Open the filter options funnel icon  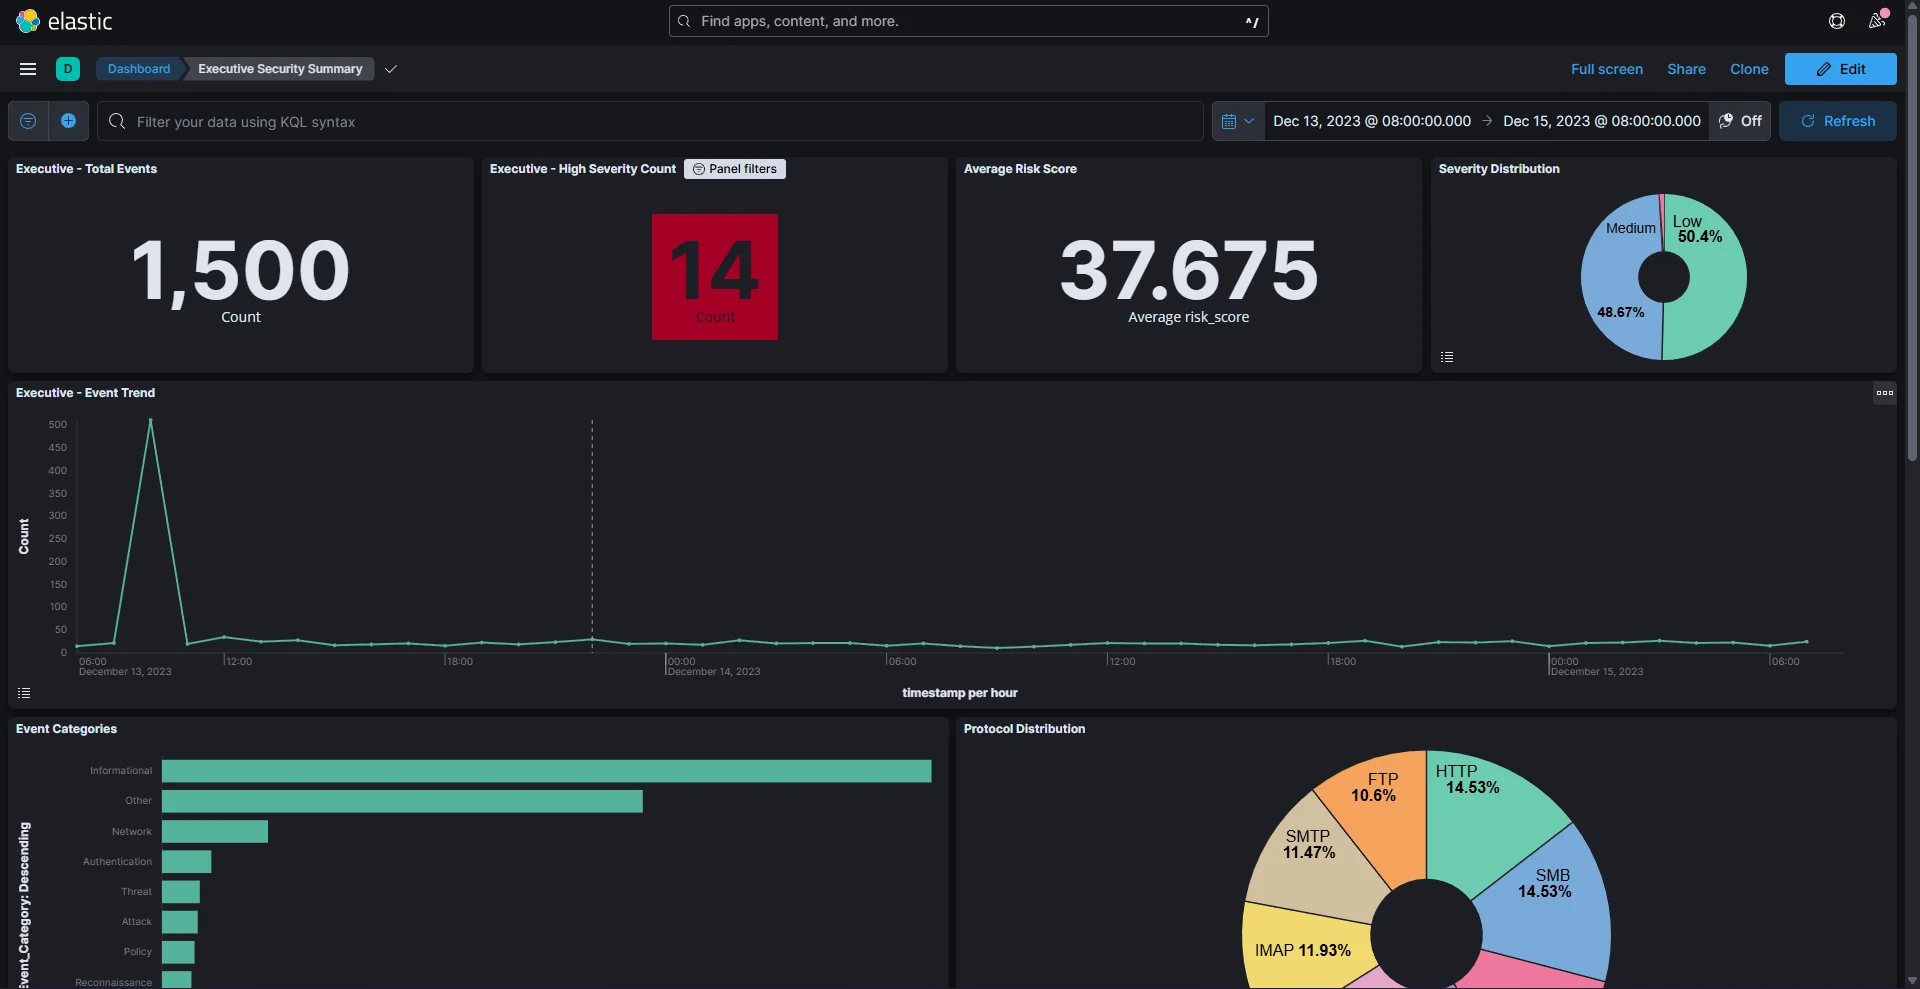(27, 121)
